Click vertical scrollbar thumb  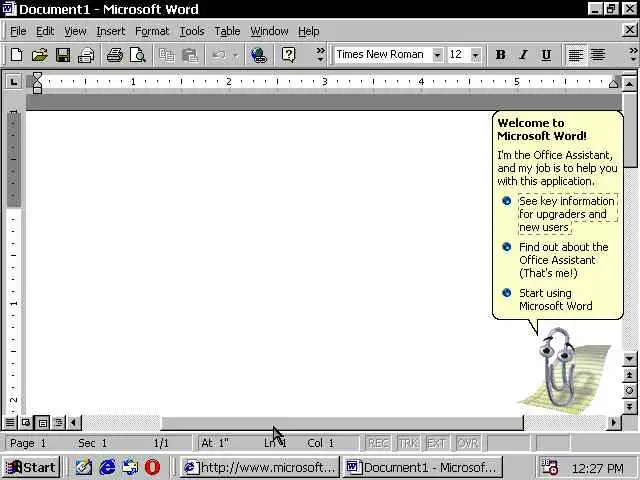point(629,130)
